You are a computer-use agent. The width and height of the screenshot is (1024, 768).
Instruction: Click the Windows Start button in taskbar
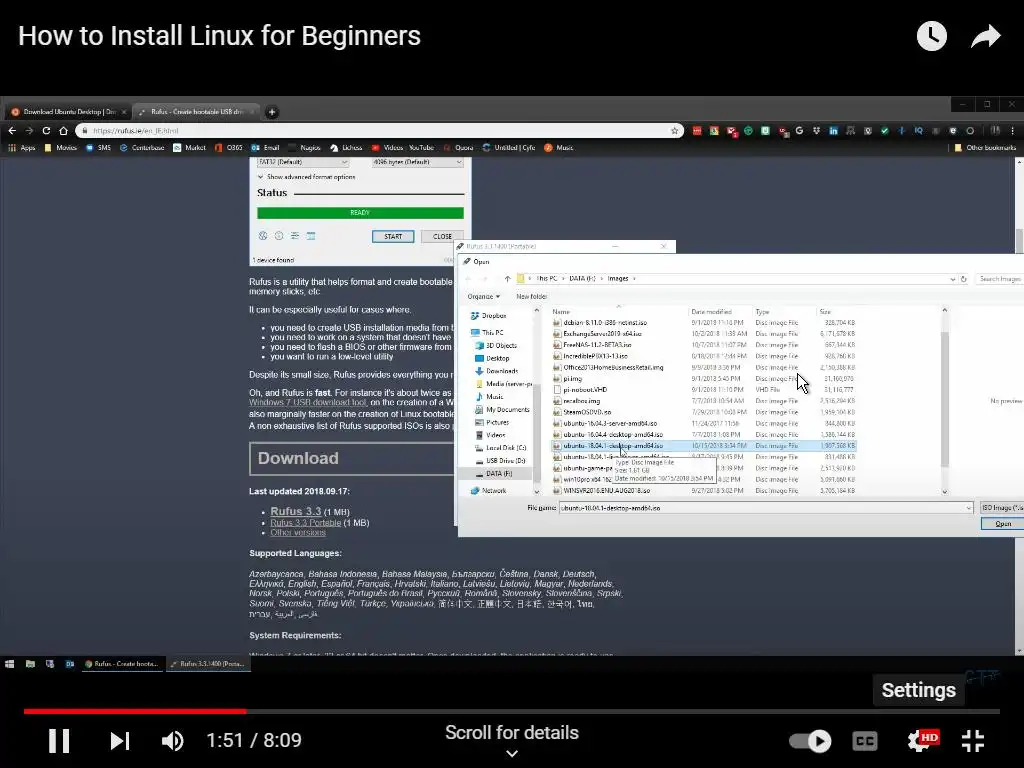(10, 664)
